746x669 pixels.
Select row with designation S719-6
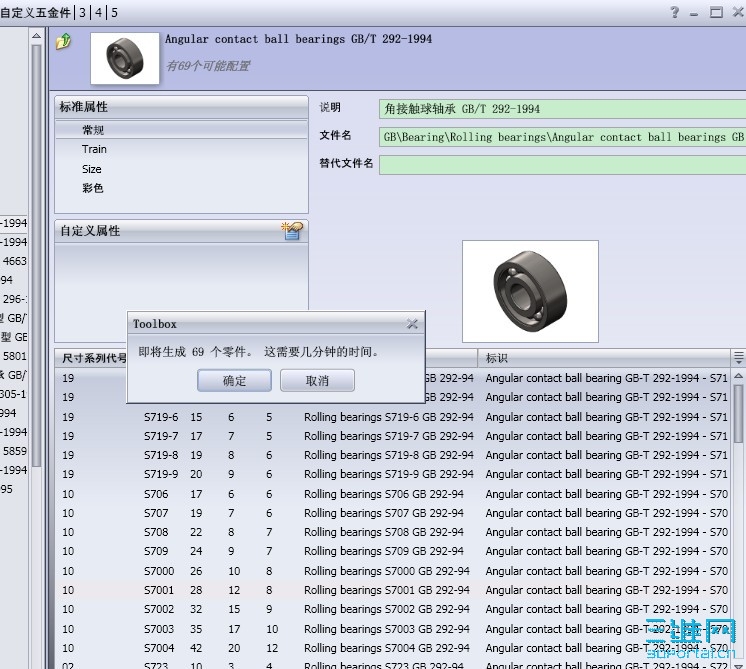click(x=393, y=417)
